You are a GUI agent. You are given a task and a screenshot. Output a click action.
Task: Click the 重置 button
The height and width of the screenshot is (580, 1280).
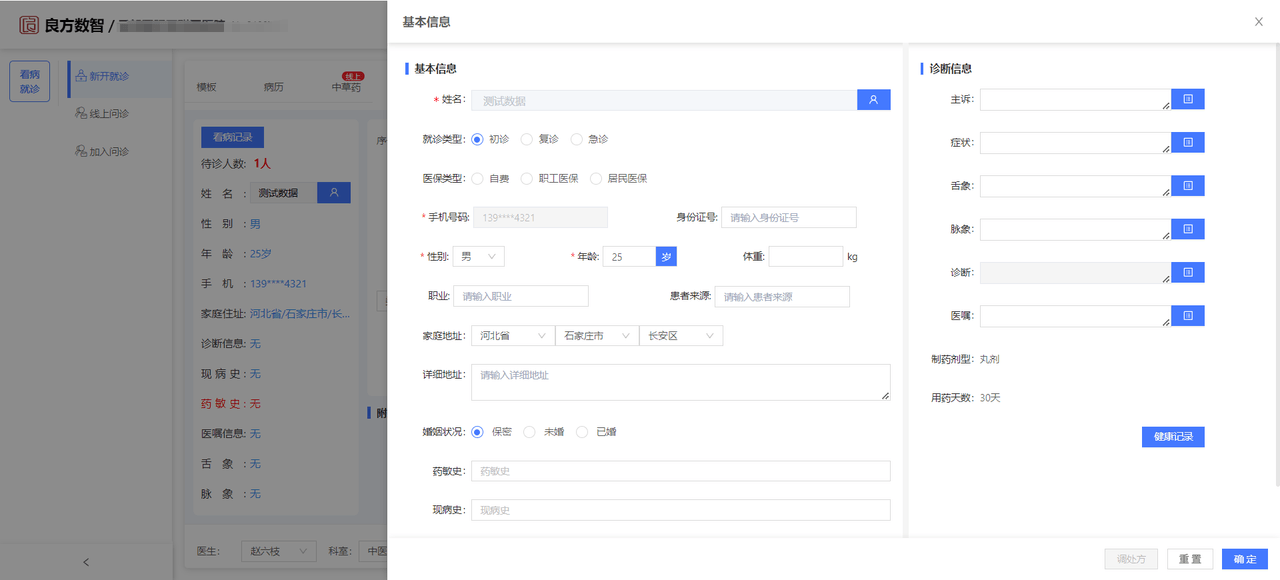point(1190,560)
